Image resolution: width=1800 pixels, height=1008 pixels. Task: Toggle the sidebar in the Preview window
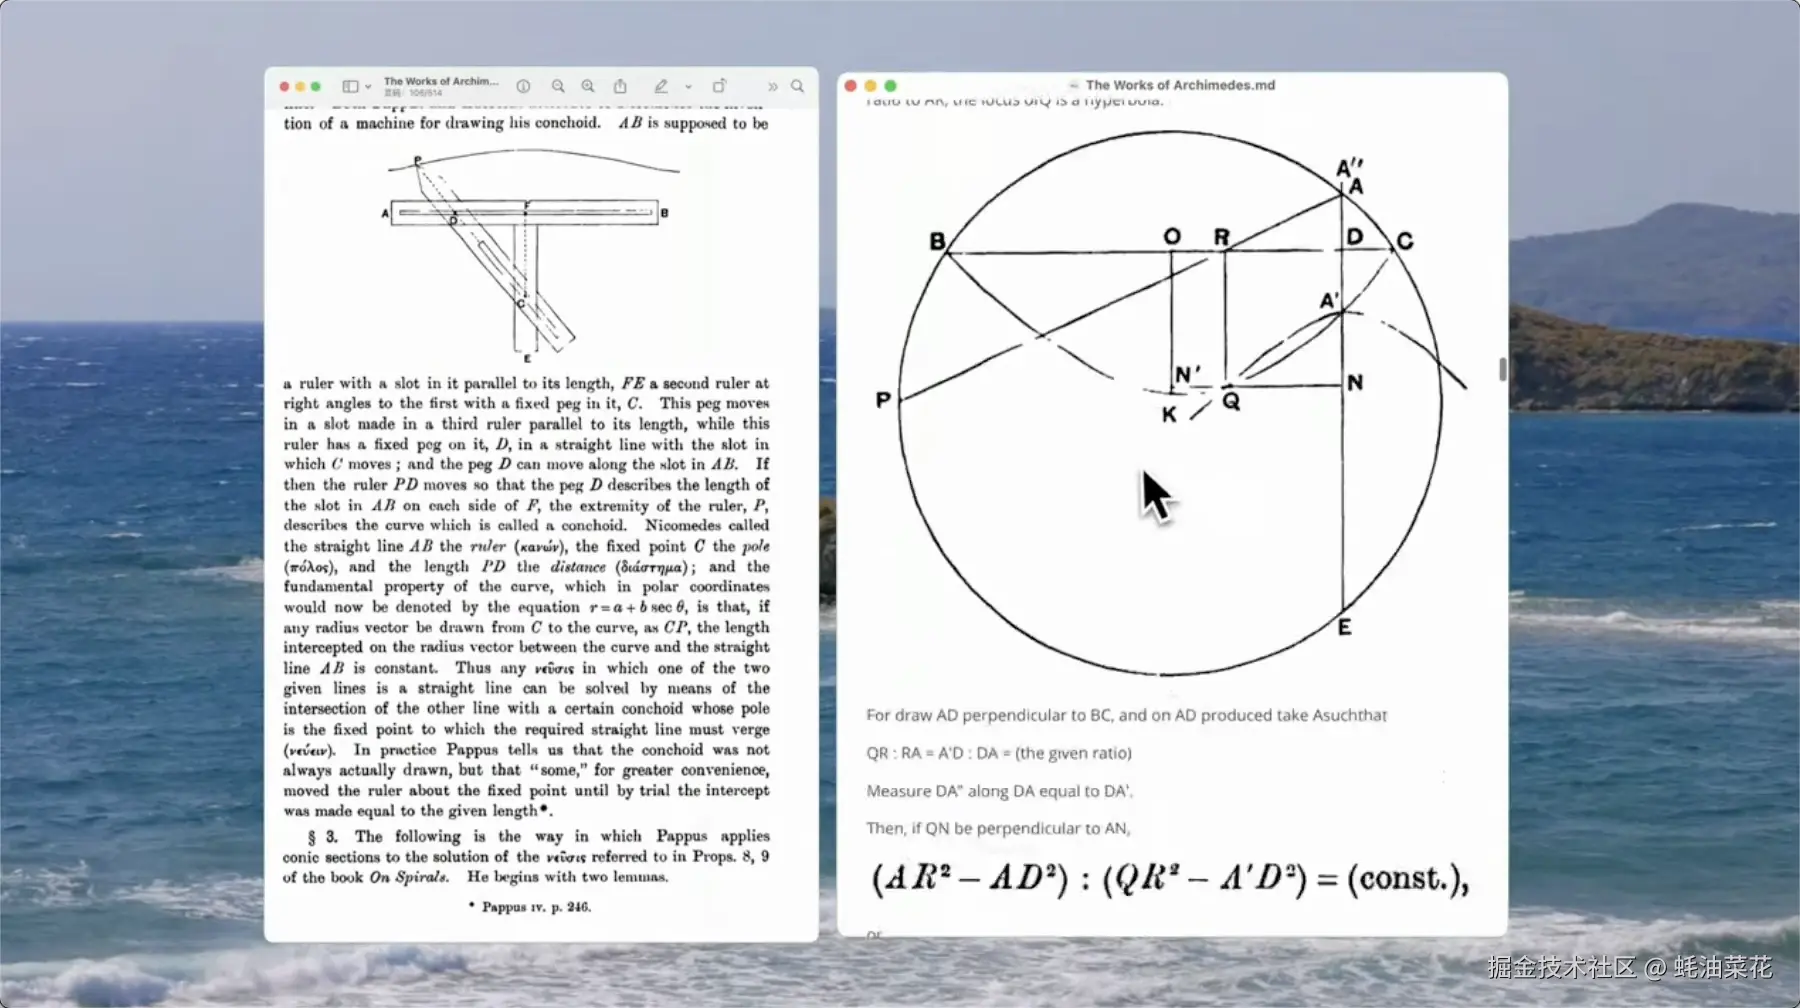[350, 87]
